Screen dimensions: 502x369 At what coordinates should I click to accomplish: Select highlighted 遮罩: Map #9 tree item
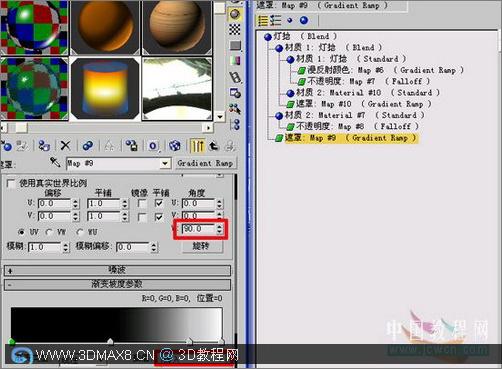pyautogui.click(x=346, y=138)
